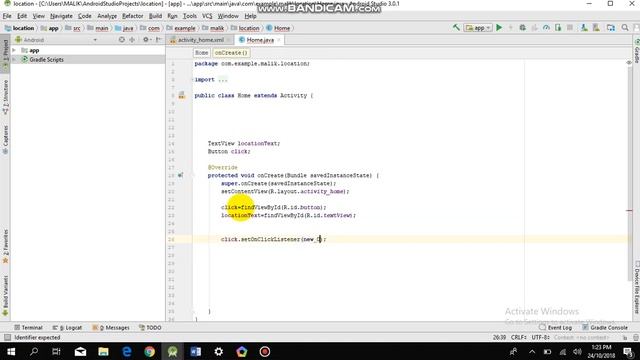Close the Home.java tab

[x=279, y=40]
